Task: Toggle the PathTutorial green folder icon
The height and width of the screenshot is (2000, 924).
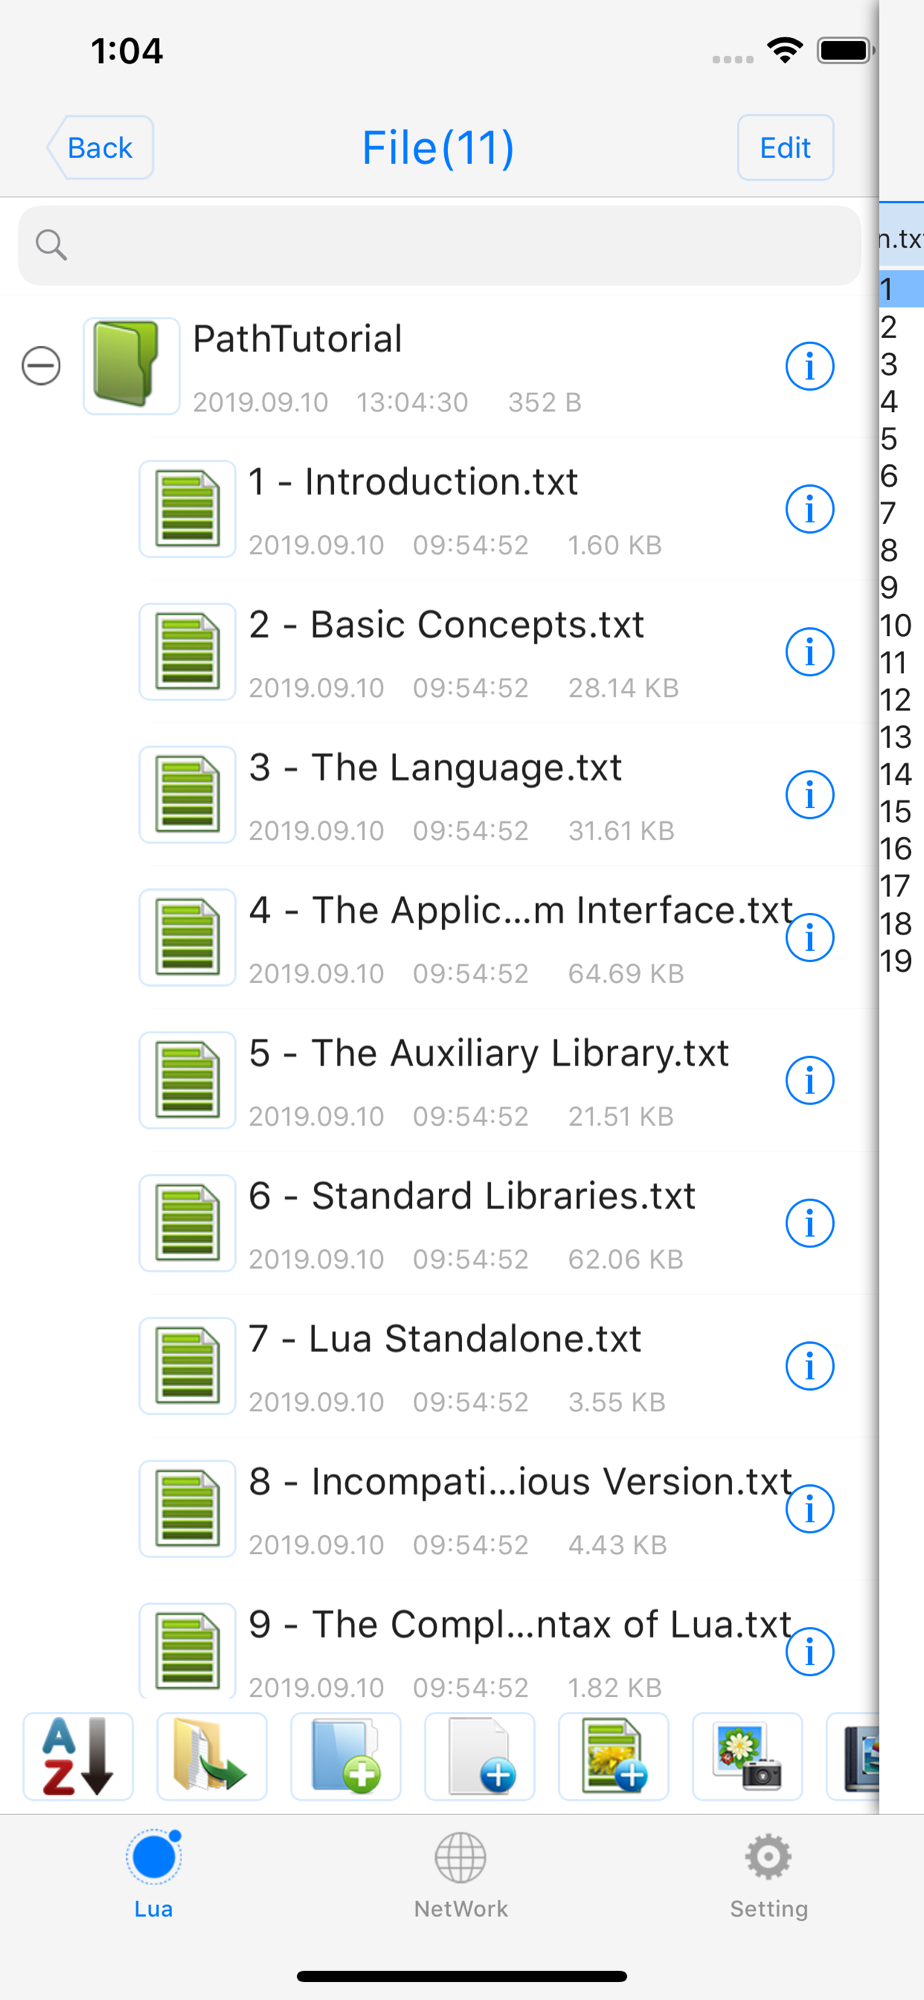Action: click(131, 366)
